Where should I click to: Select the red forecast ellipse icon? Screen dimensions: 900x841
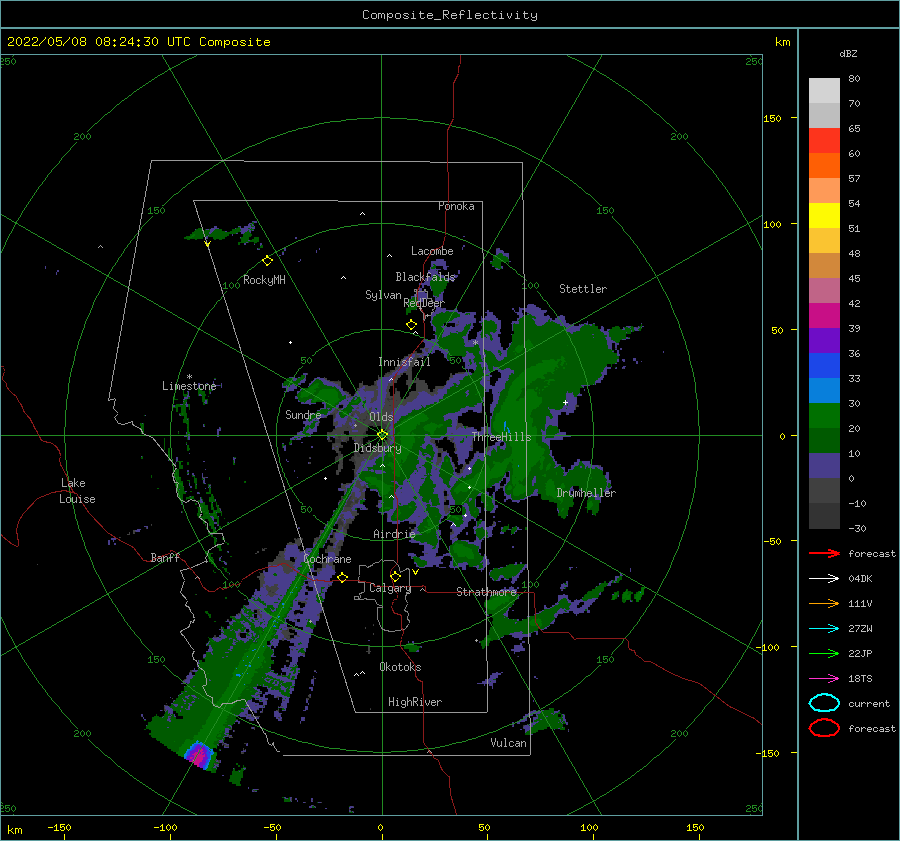click(824, 728)
